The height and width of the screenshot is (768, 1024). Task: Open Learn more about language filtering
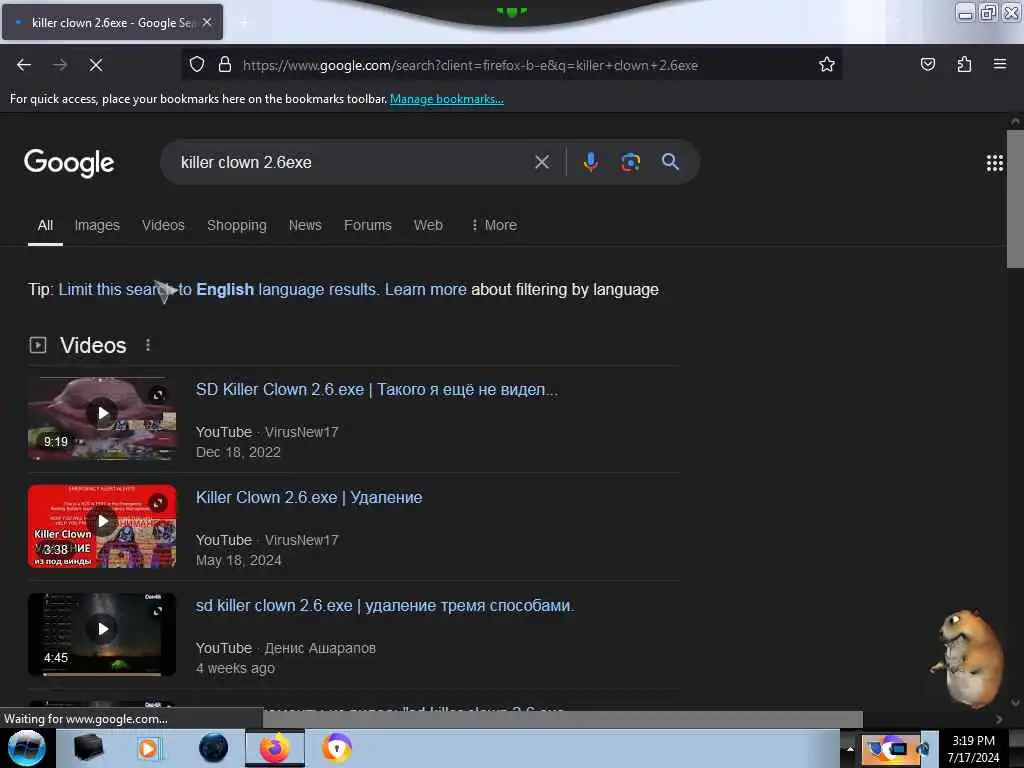pyautogui.click(x=425, y=289)
